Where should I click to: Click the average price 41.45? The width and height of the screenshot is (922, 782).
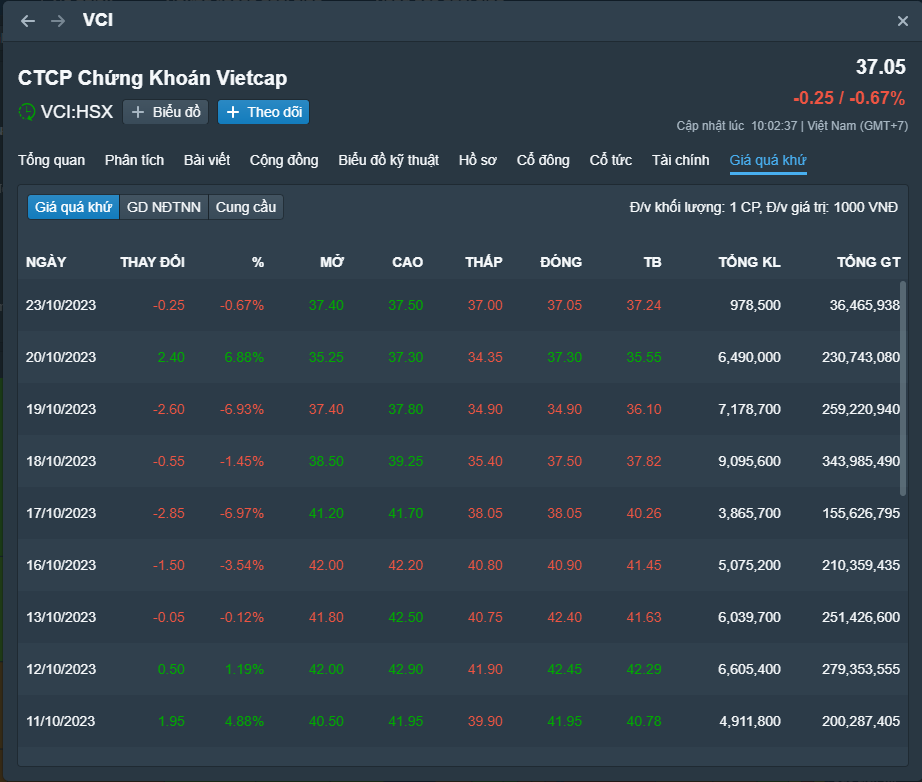644,565
